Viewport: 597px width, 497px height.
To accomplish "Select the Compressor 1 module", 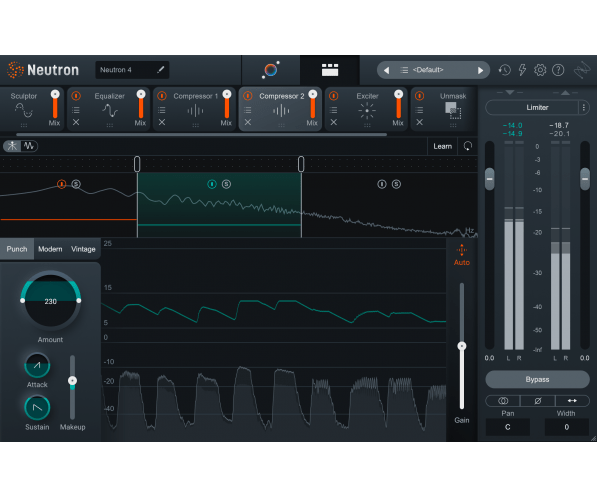I will click(x=195, y=109).
